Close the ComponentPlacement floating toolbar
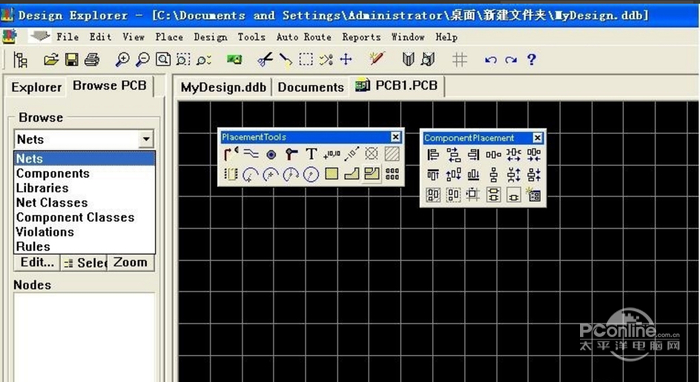700x382 pixels. pyautogui.click(x=538, y=138)
